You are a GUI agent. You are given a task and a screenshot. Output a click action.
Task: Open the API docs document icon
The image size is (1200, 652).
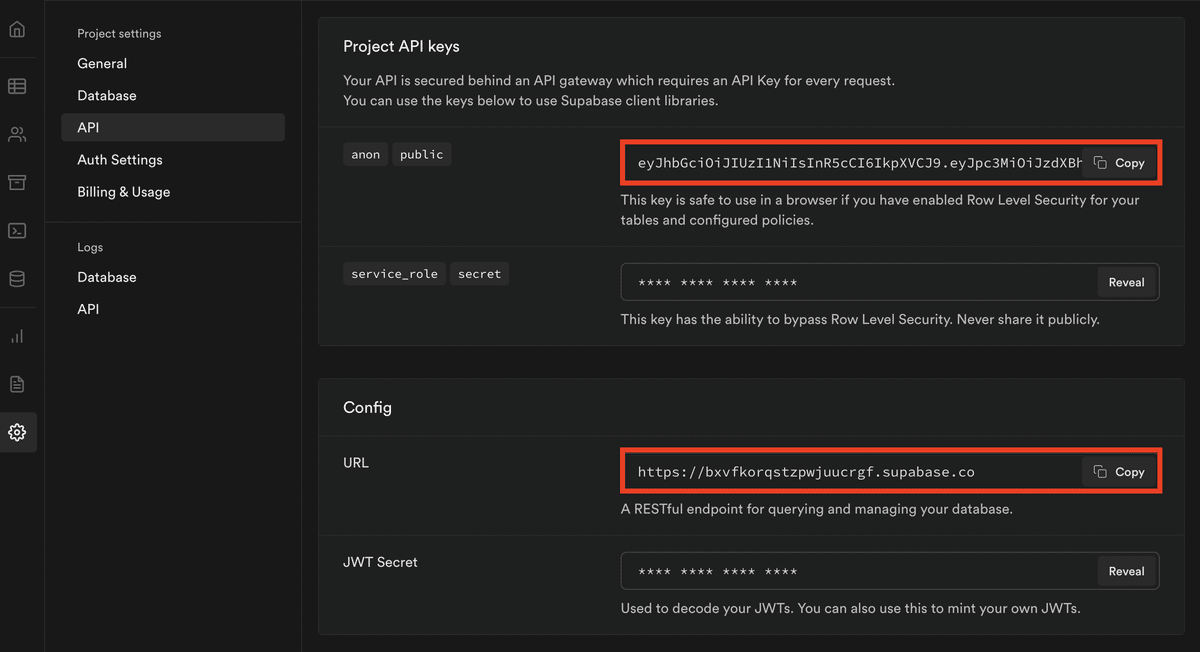tap(17, 384)
